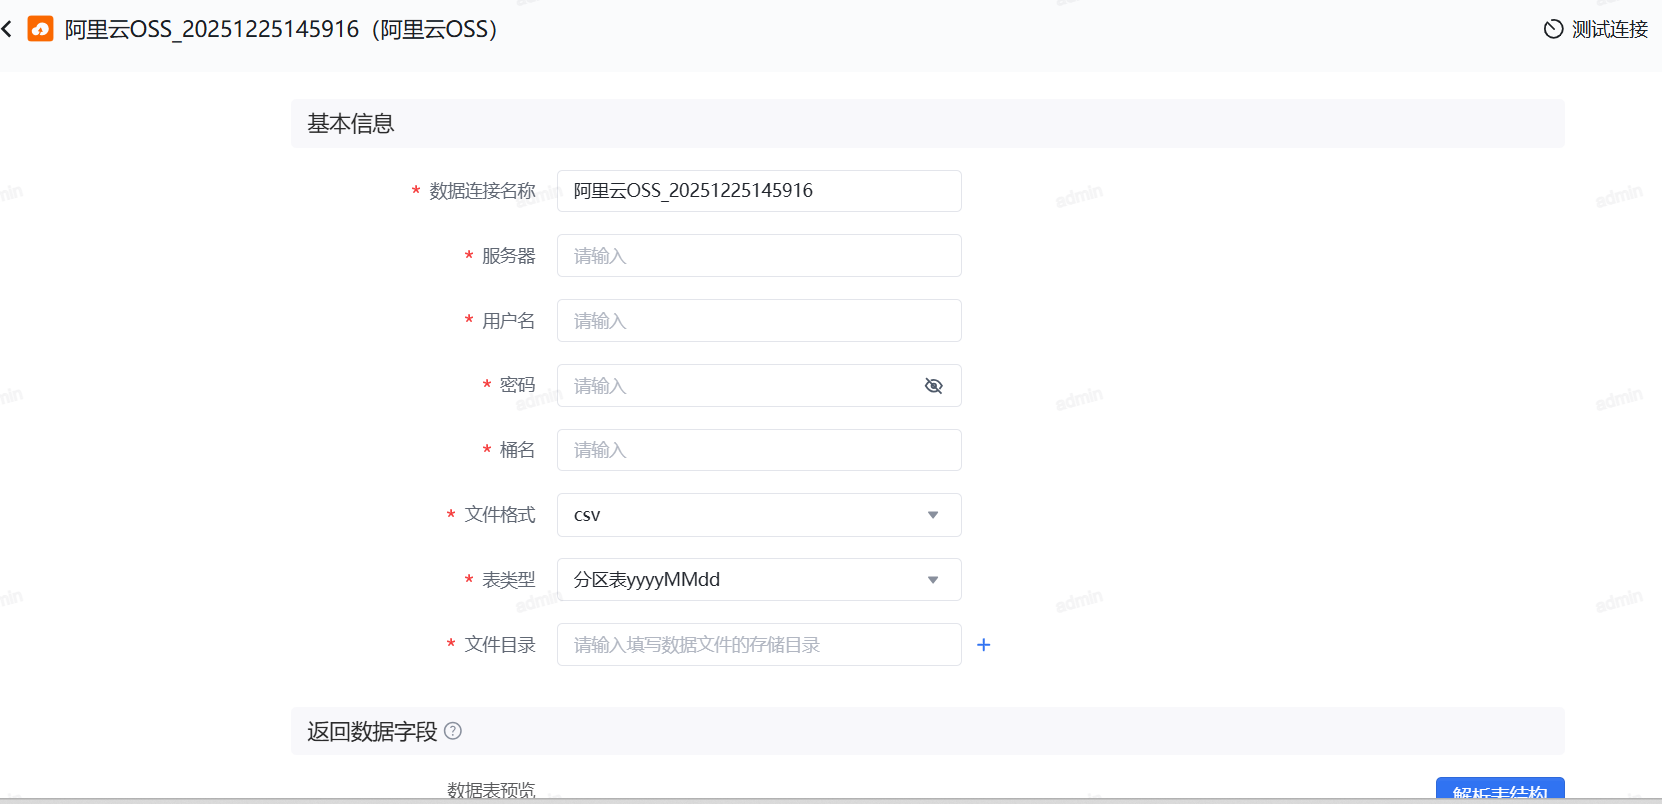Focus the 密码 input field

tap(759, 386)
